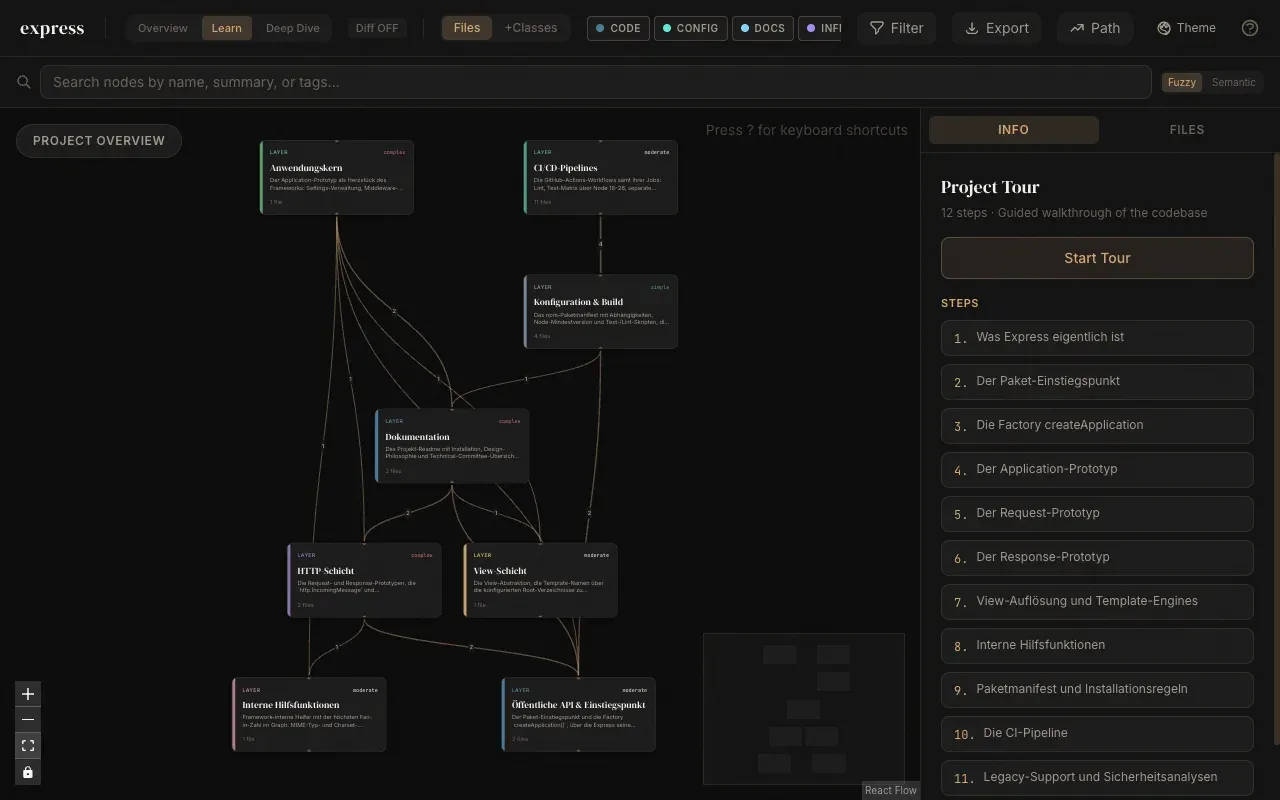Click the info panel scrollbar
The image size is (1280, 800).
click(1276, 450)
